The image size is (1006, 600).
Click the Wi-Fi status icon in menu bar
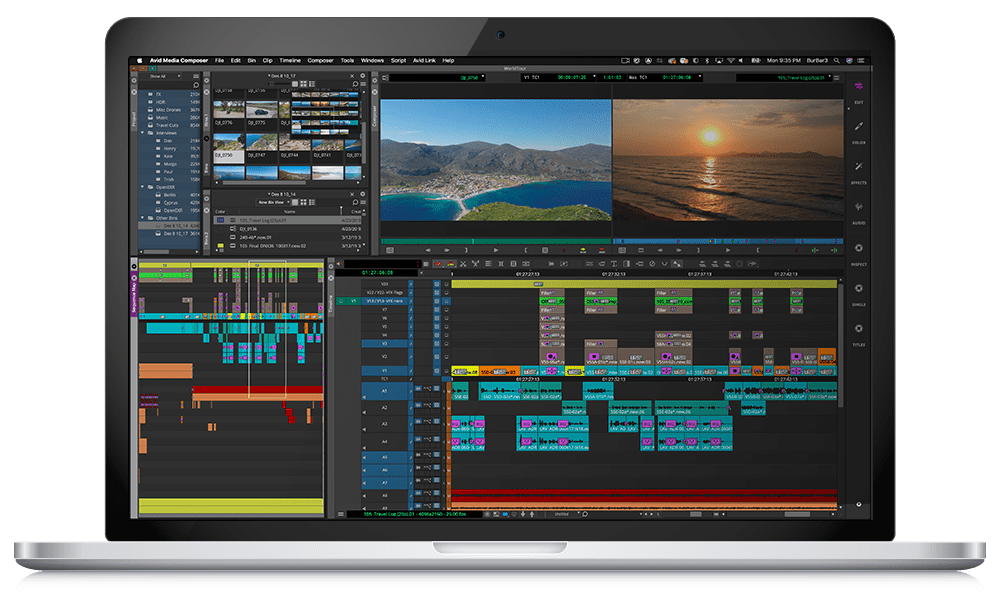(x=730, y=60)
